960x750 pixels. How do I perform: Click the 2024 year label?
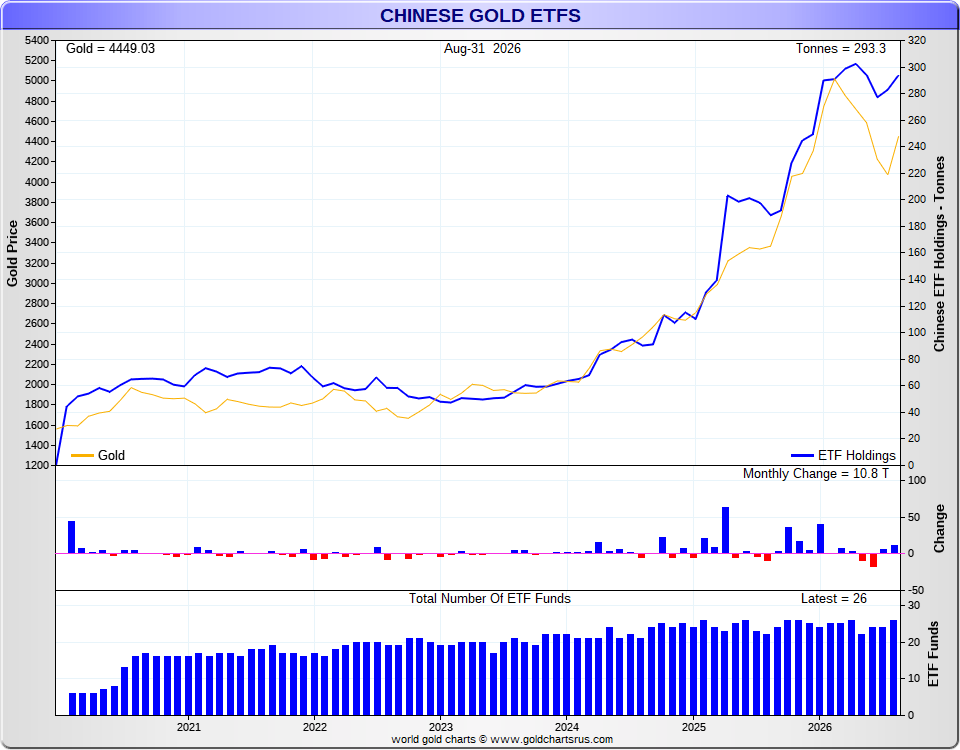pyautogui.click(x=567, y=727)
